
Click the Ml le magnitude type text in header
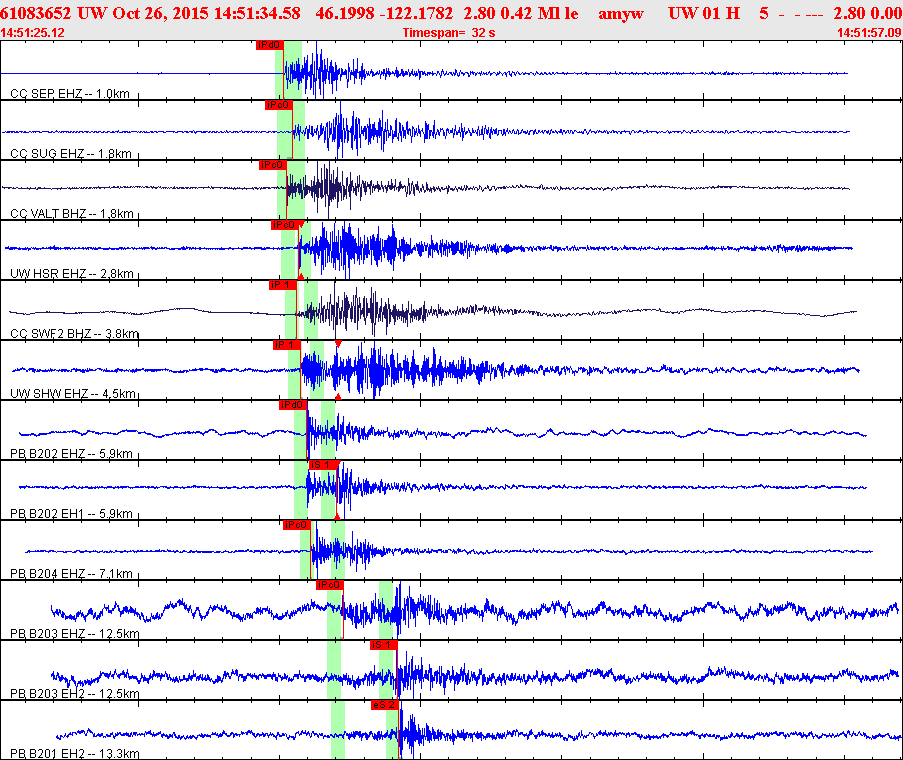(x=557, y=13)
